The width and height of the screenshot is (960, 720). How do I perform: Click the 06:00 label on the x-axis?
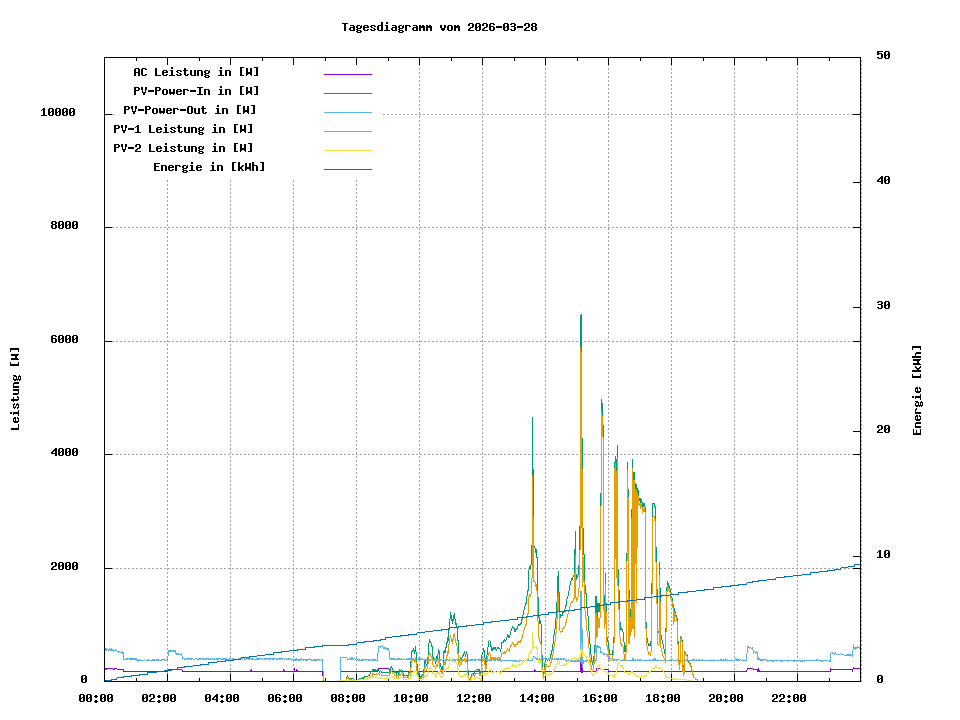(285, 698)
